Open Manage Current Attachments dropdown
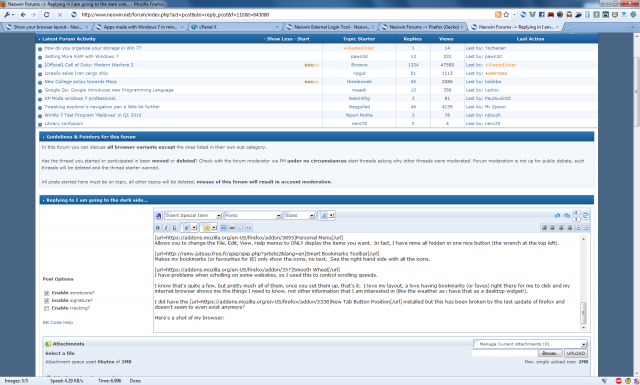640x385 pixels. pos(530,344)
